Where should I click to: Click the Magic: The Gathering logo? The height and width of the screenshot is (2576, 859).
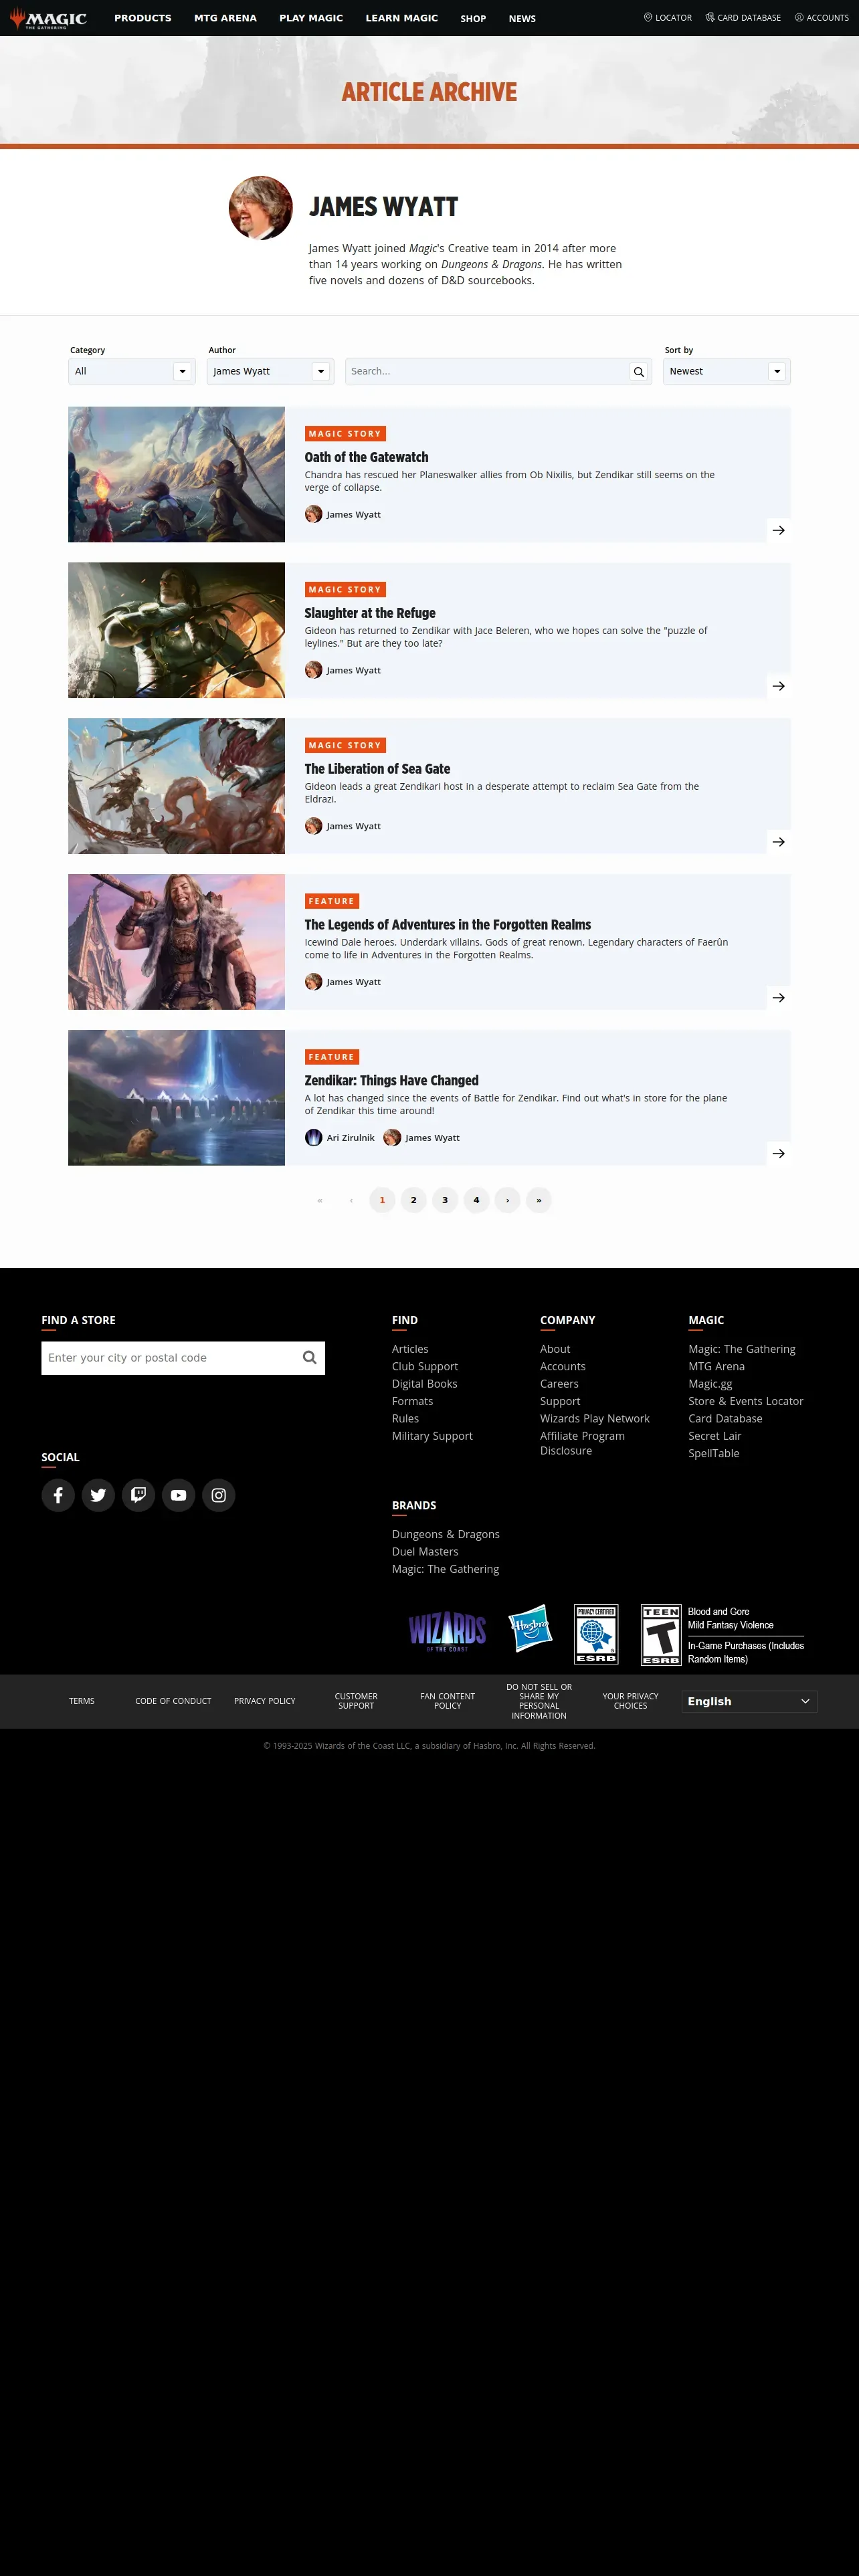coord(48,18)
